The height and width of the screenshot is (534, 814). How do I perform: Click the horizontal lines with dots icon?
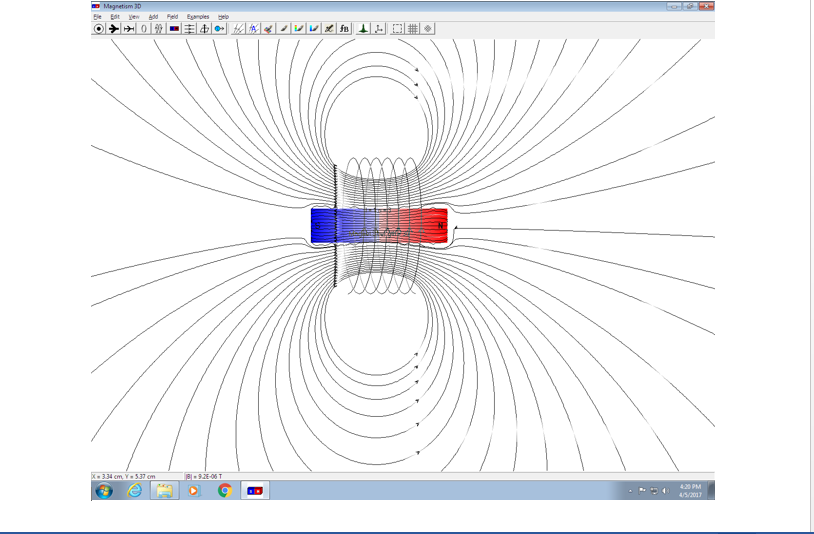click(189, 29)
